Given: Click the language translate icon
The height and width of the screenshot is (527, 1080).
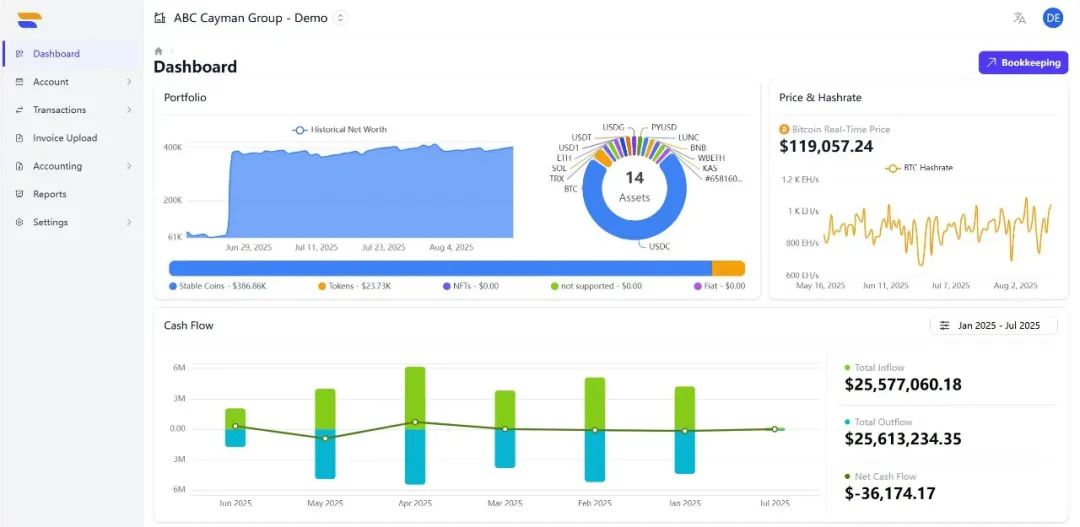Looking at the screenshot, I should click(1019, 18).
